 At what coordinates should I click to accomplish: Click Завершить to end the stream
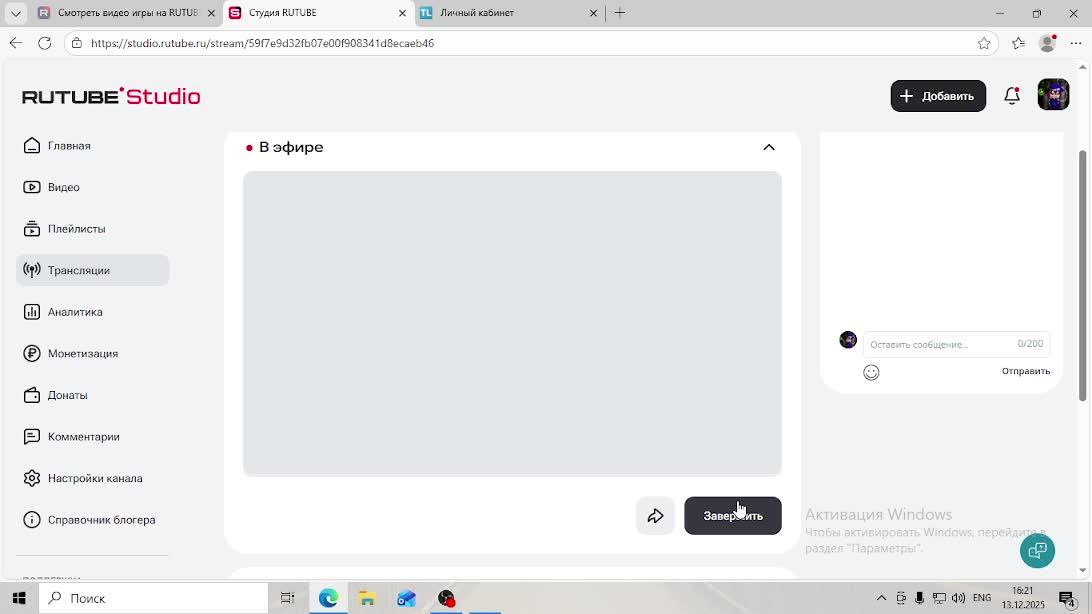(x=733, y=516)
